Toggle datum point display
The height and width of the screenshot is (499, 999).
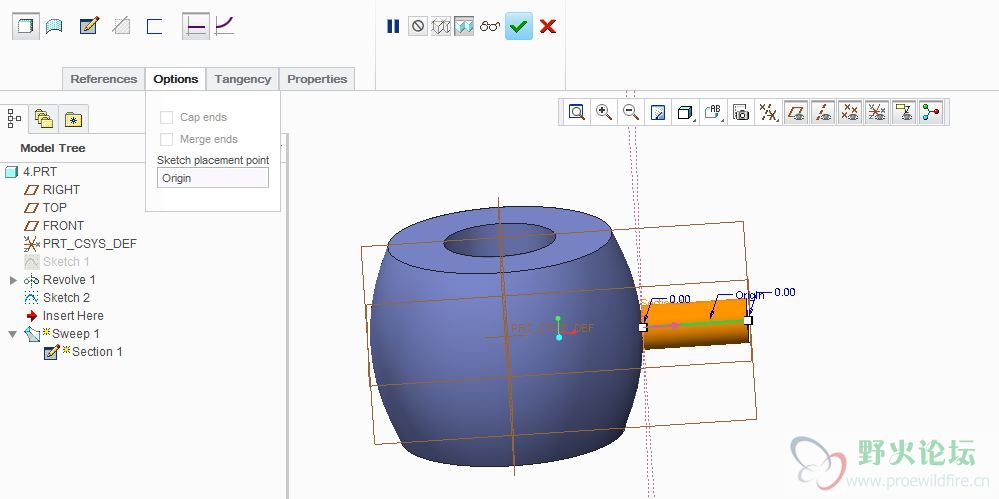point(850,113)
